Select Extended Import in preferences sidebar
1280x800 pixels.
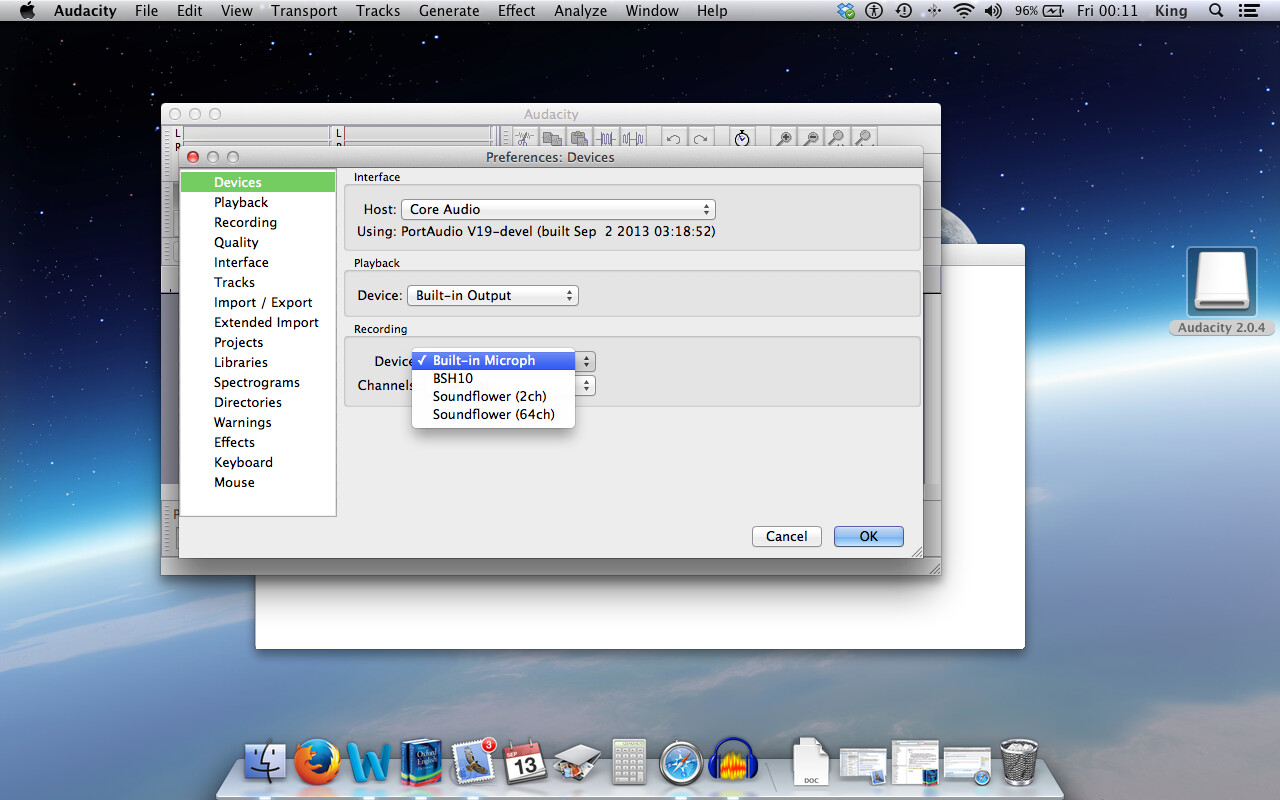pos(258,322)
